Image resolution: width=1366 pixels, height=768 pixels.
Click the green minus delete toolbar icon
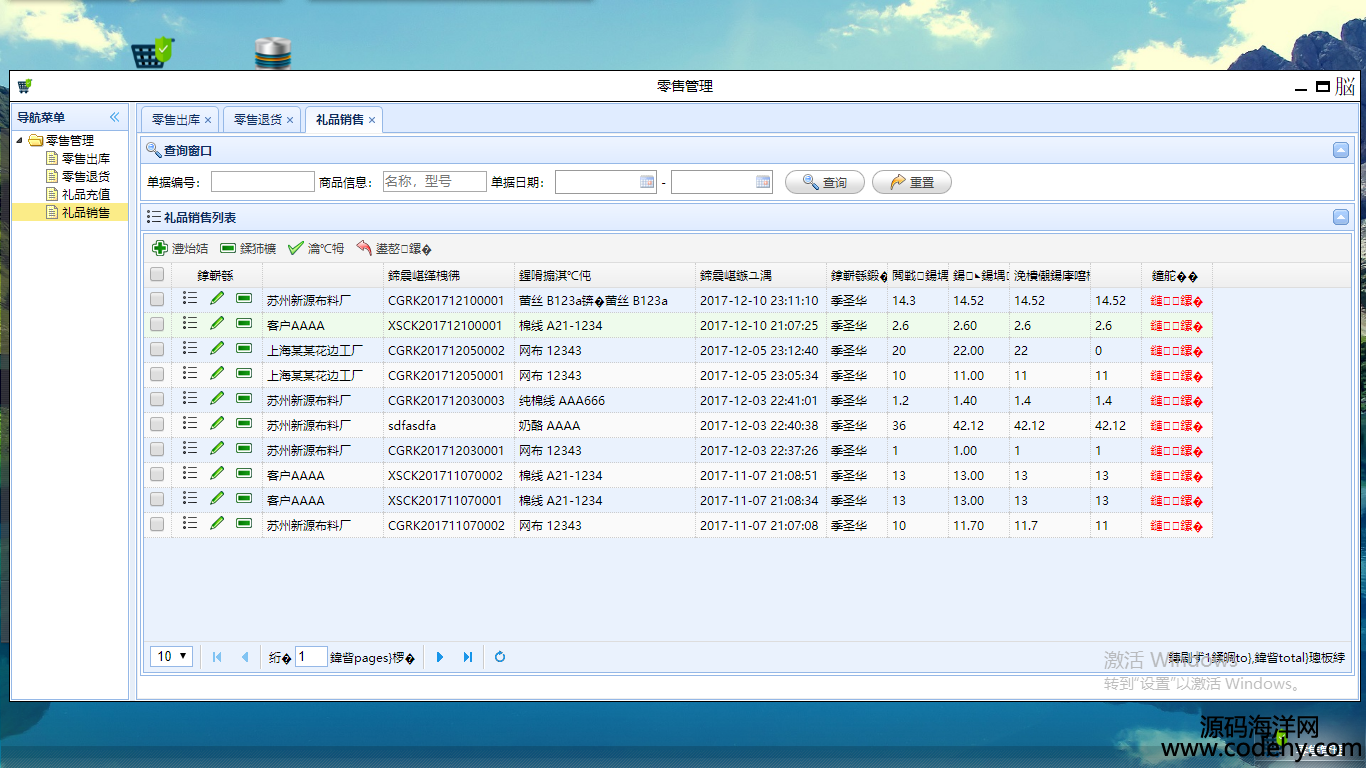[228, 248]
